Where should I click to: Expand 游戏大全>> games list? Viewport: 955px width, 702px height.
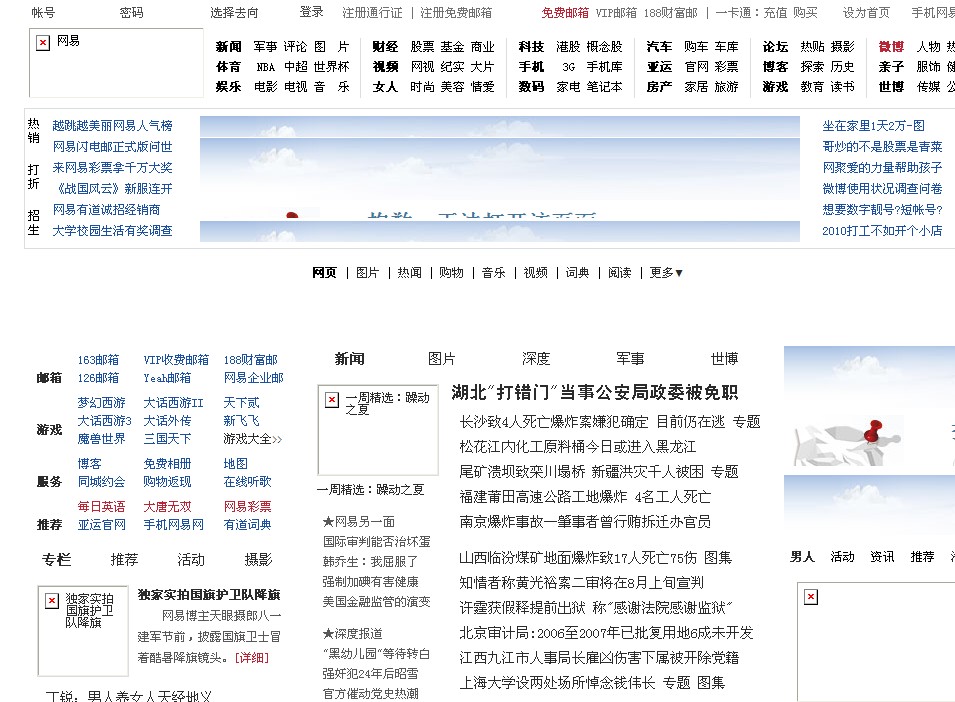pyautogui.click(x=252, y=438)
